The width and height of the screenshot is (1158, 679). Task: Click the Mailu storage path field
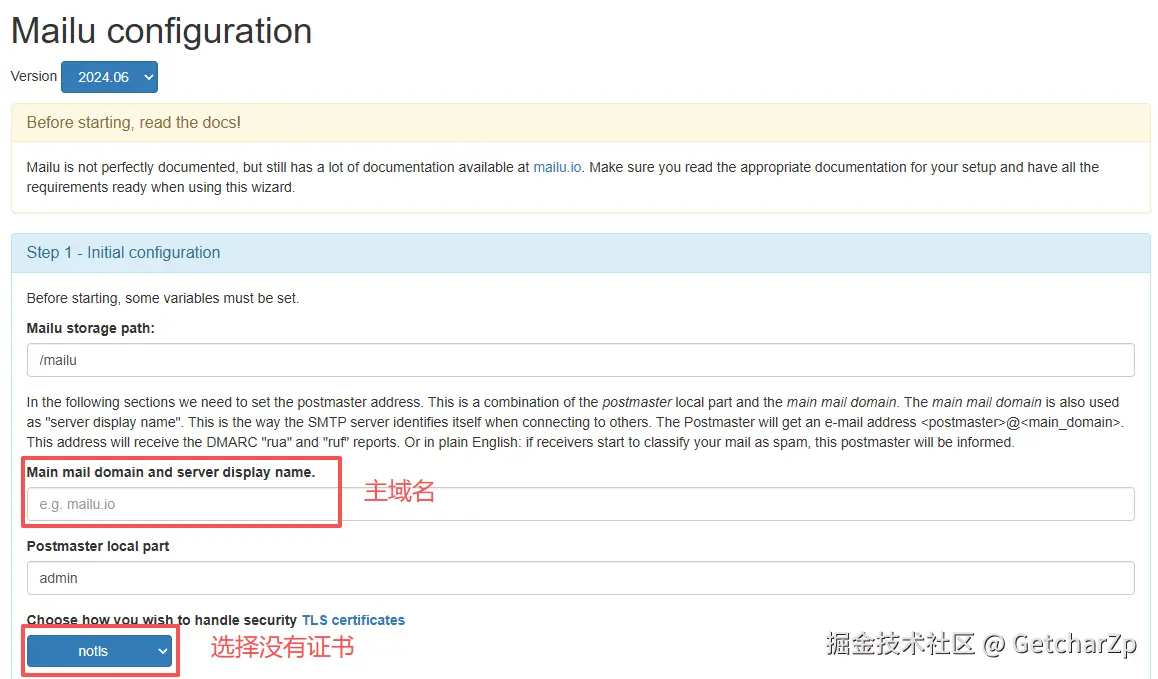(580, 360)
